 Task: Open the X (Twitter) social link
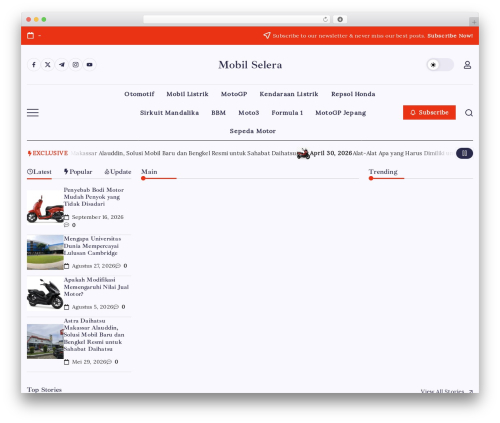[48, 65]
